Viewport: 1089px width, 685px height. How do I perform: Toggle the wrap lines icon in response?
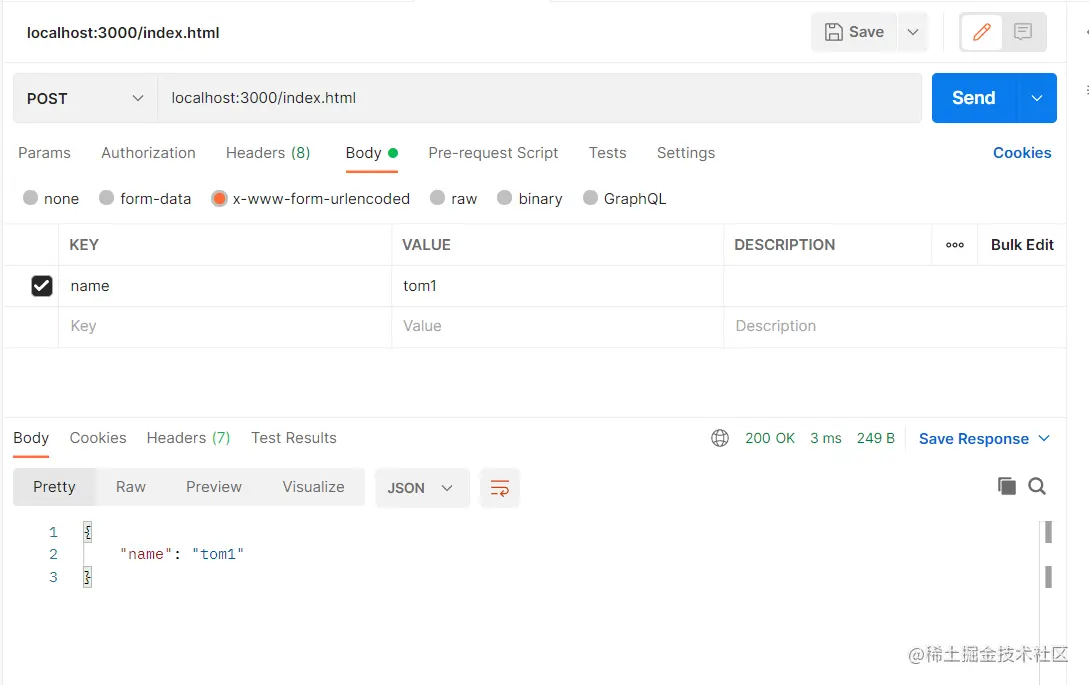500,488
